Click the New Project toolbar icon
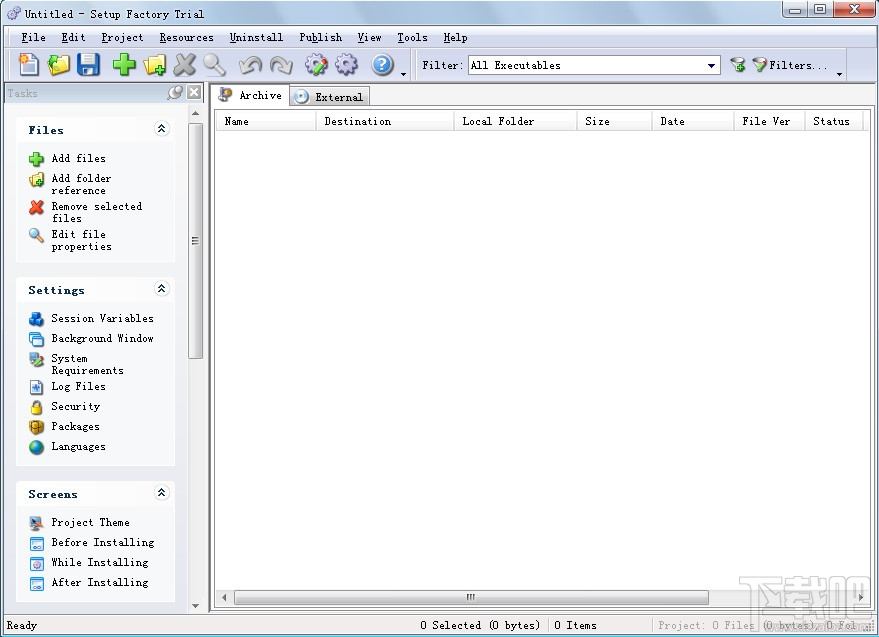 [29, 64]
